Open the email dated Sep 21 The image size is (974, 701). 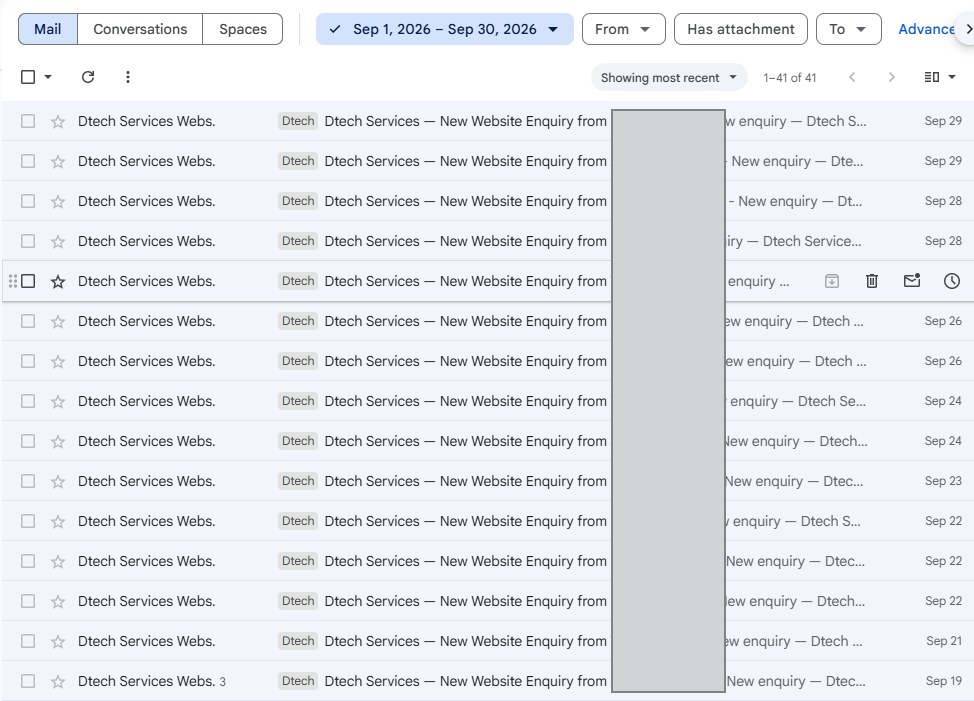[488, 641]
